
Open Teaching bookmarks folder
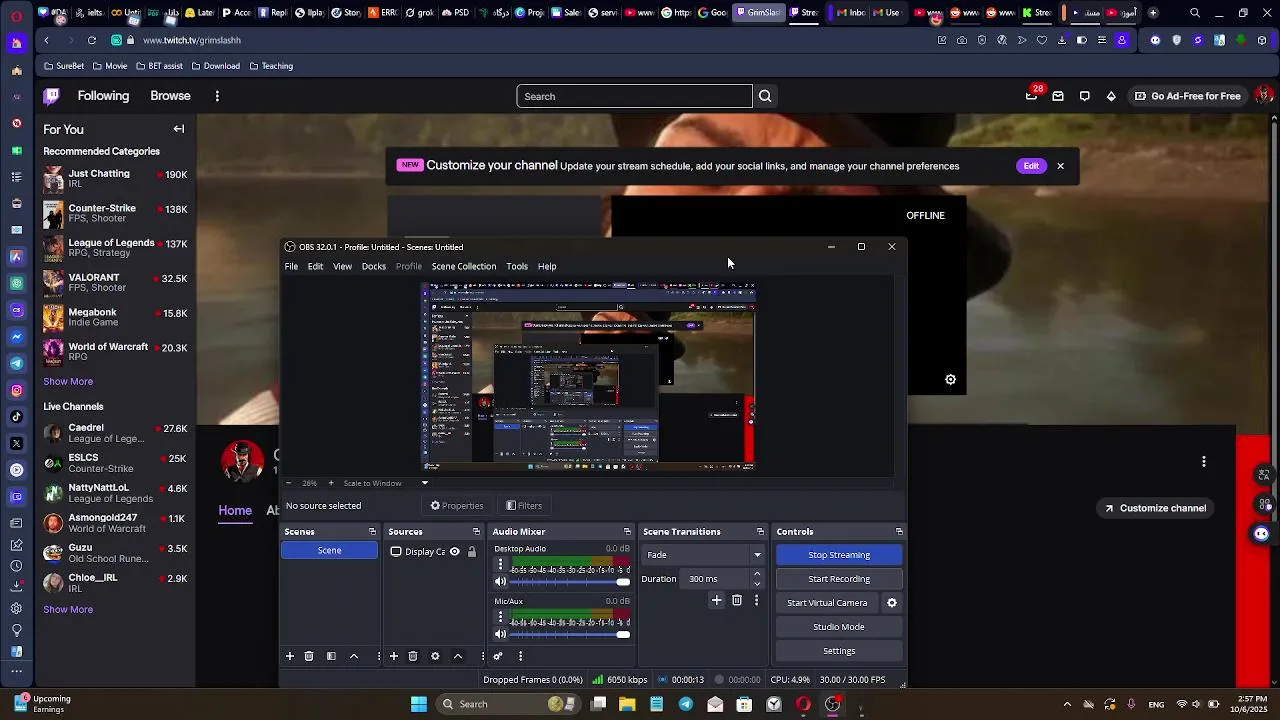coord(271,66)
